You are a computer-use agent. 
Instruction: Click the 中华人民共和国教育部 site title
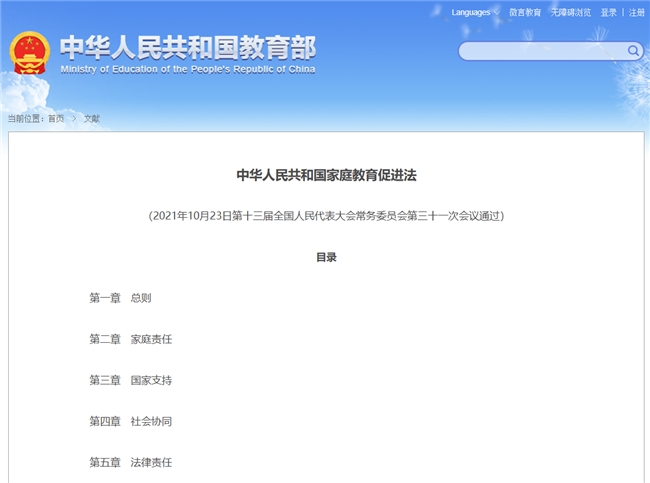187,47
